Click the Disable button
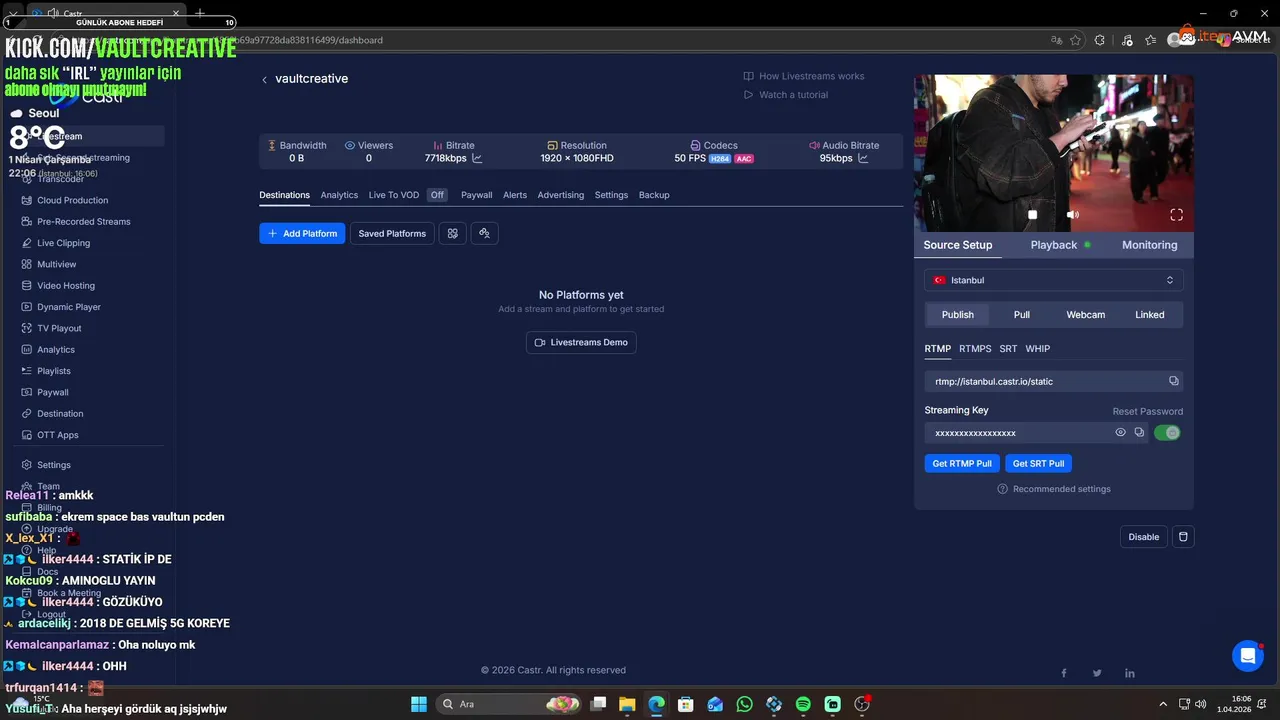Screen dimensions: 1280x720 [1143, 537]
